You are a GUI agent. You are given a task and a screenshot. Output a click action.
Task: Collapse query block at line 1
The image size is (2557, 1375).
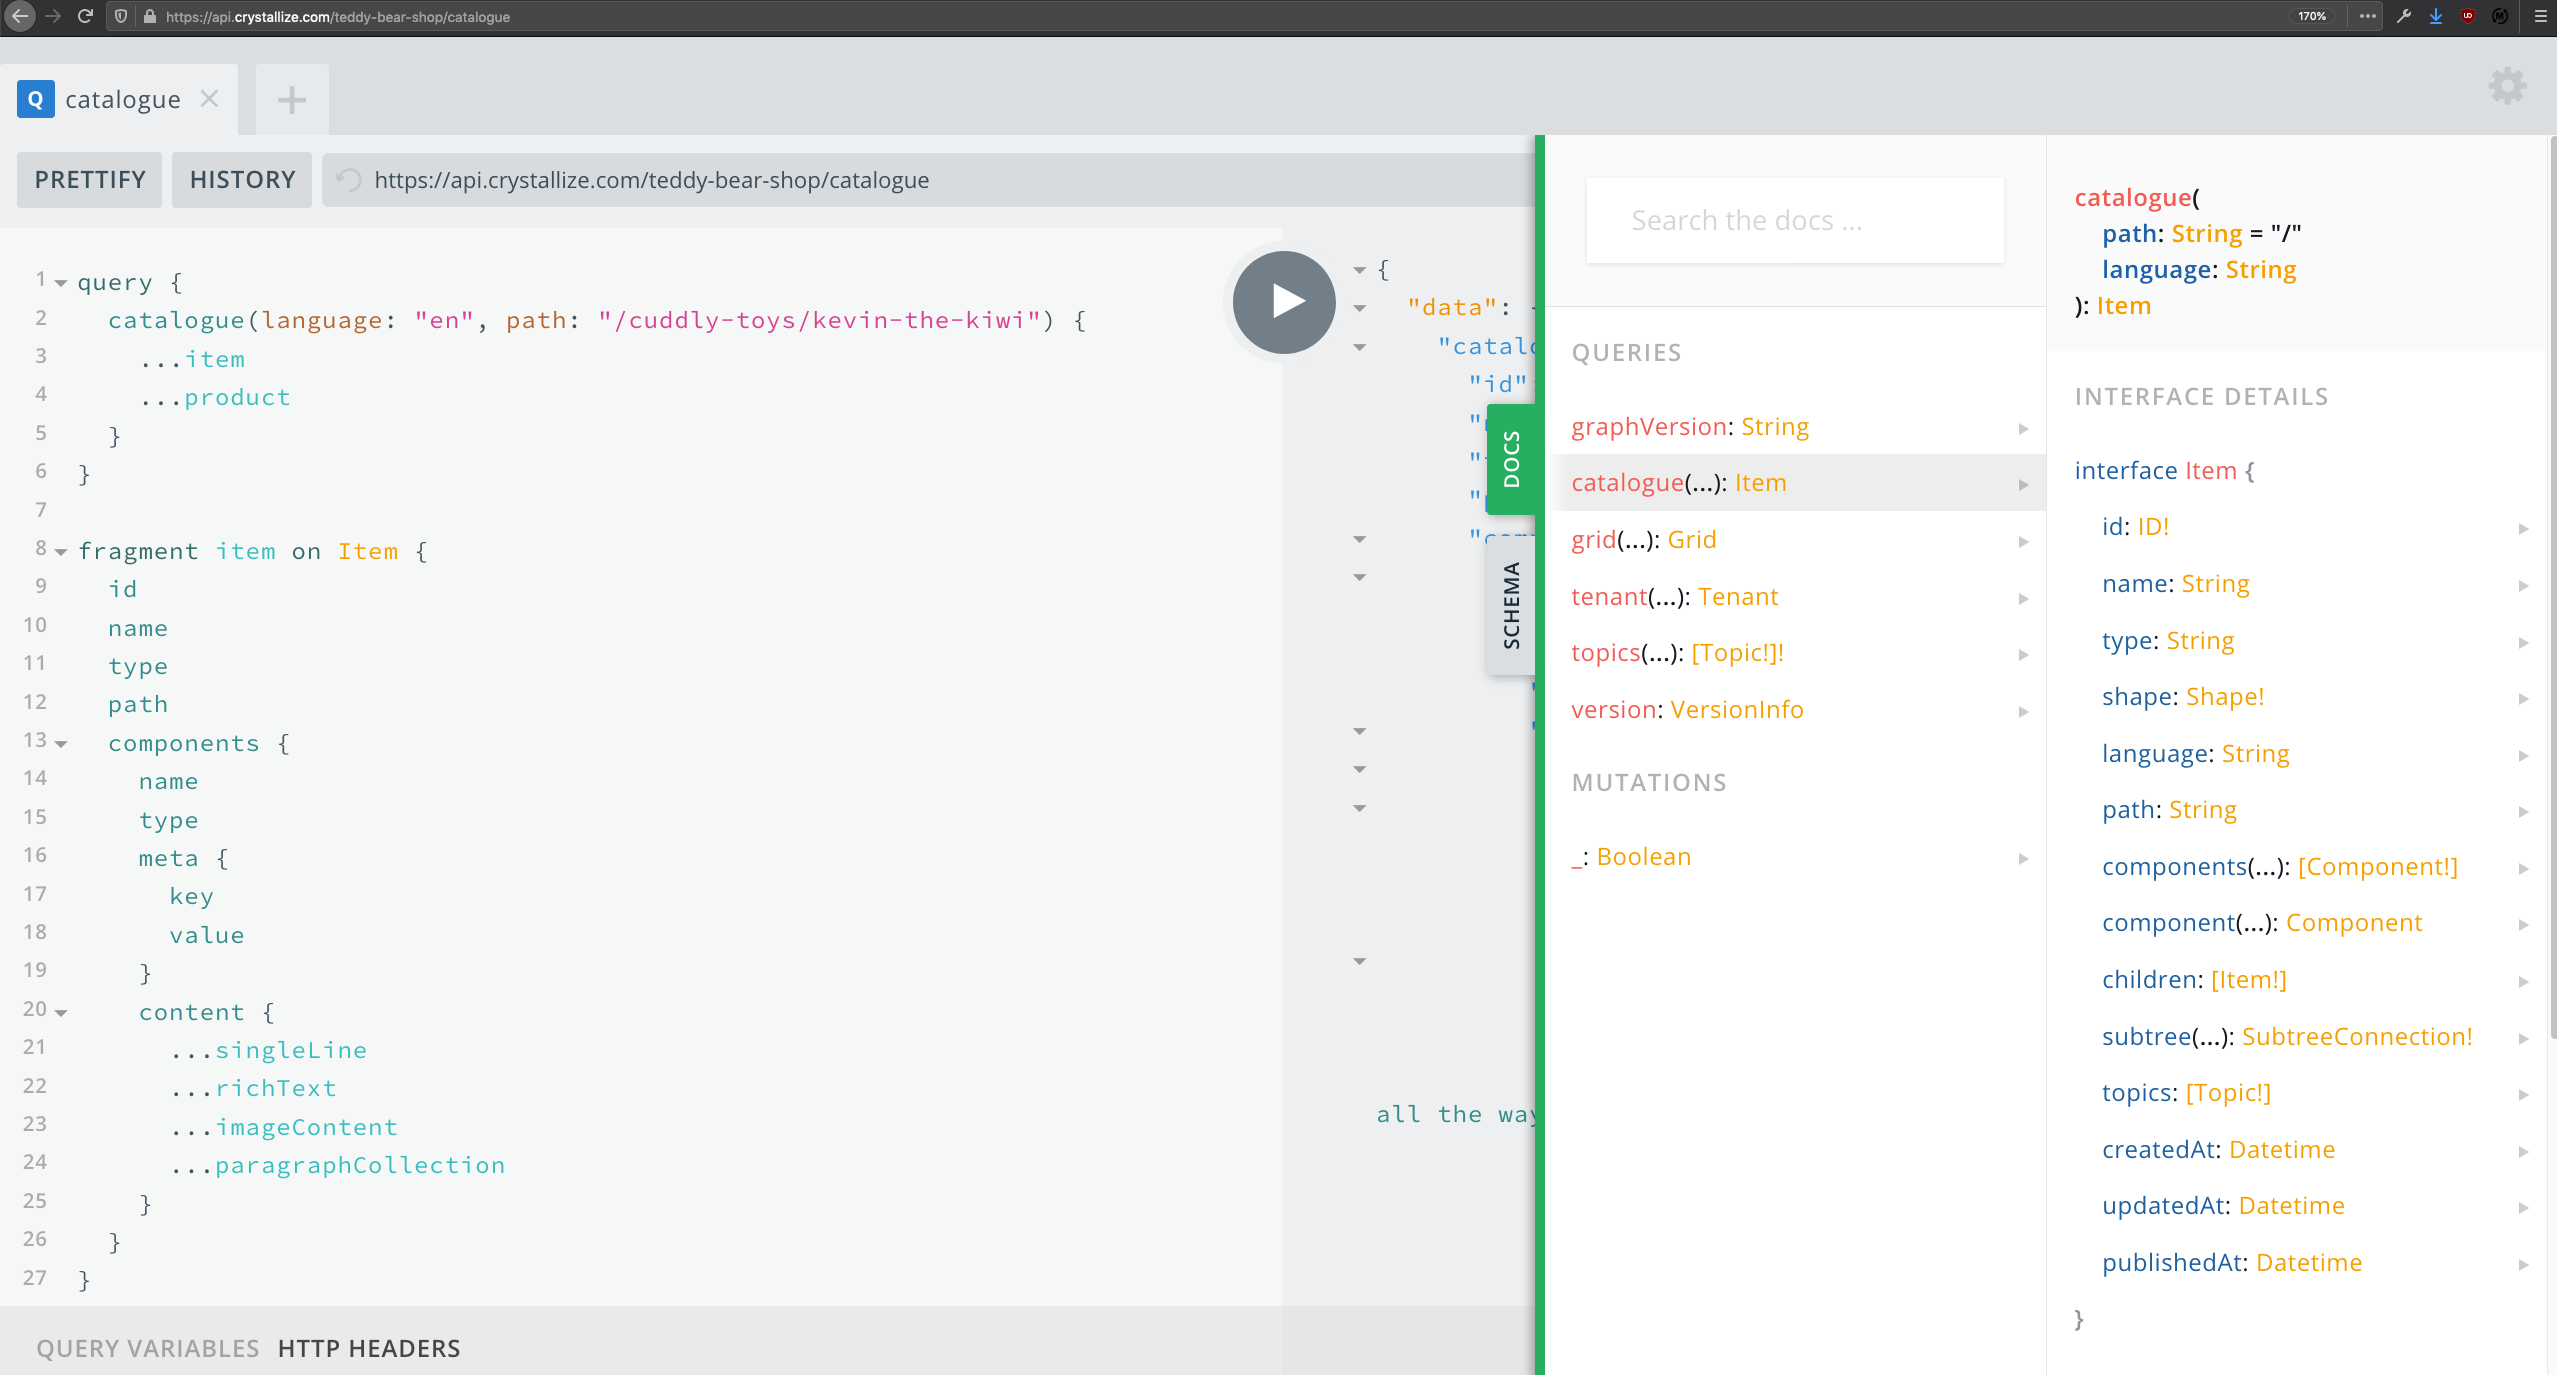(x=61, y=284)
